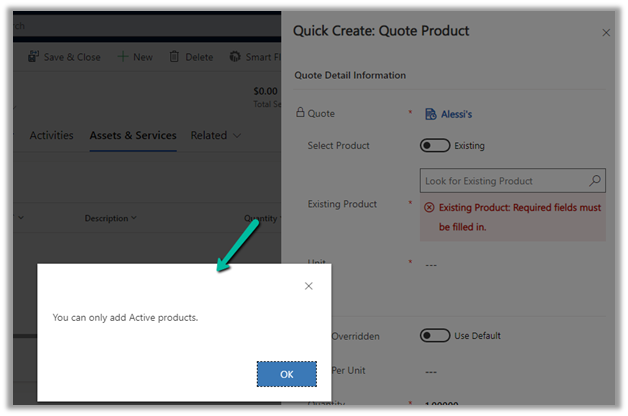
Task: Click the New command label
Action: click(x=143, y=57)
